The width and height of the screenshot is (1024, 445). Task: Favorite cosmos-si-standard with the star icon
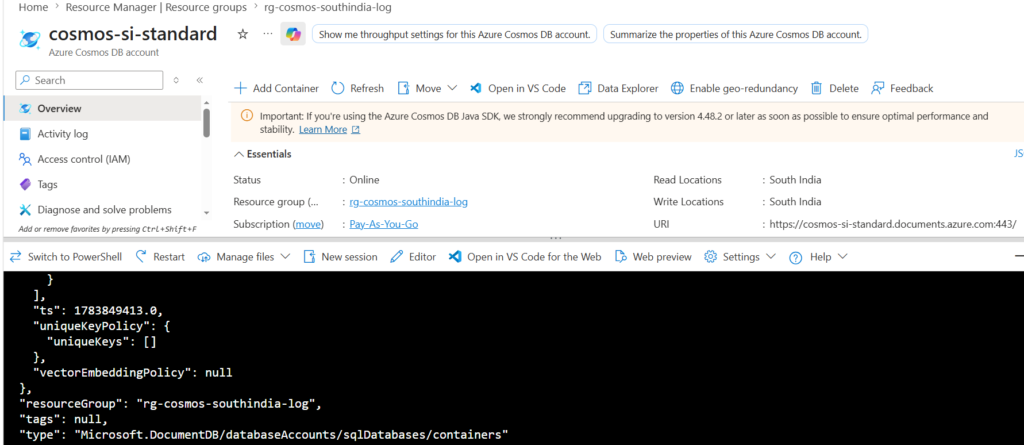[x=242, y=34]
